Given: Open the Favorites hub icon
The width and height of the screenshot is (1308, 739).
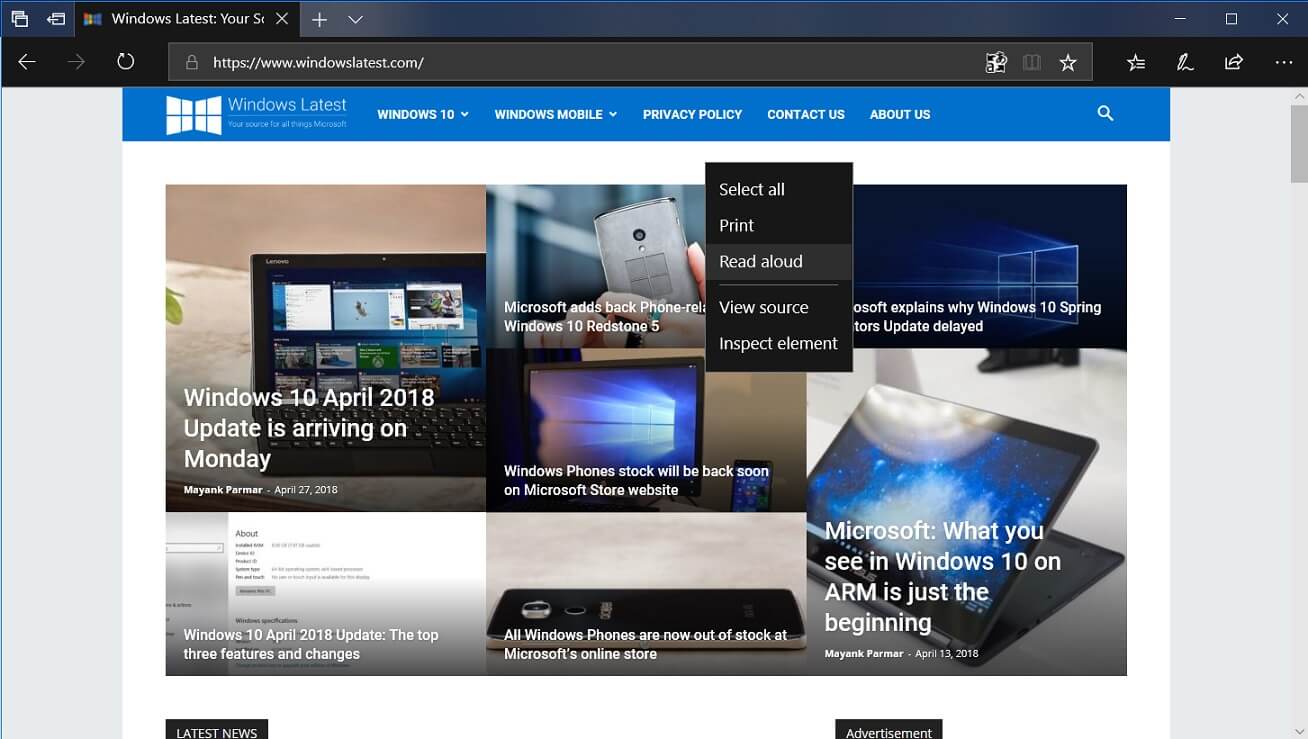Looking at the screenshot, I should [x=1136, y=62].
